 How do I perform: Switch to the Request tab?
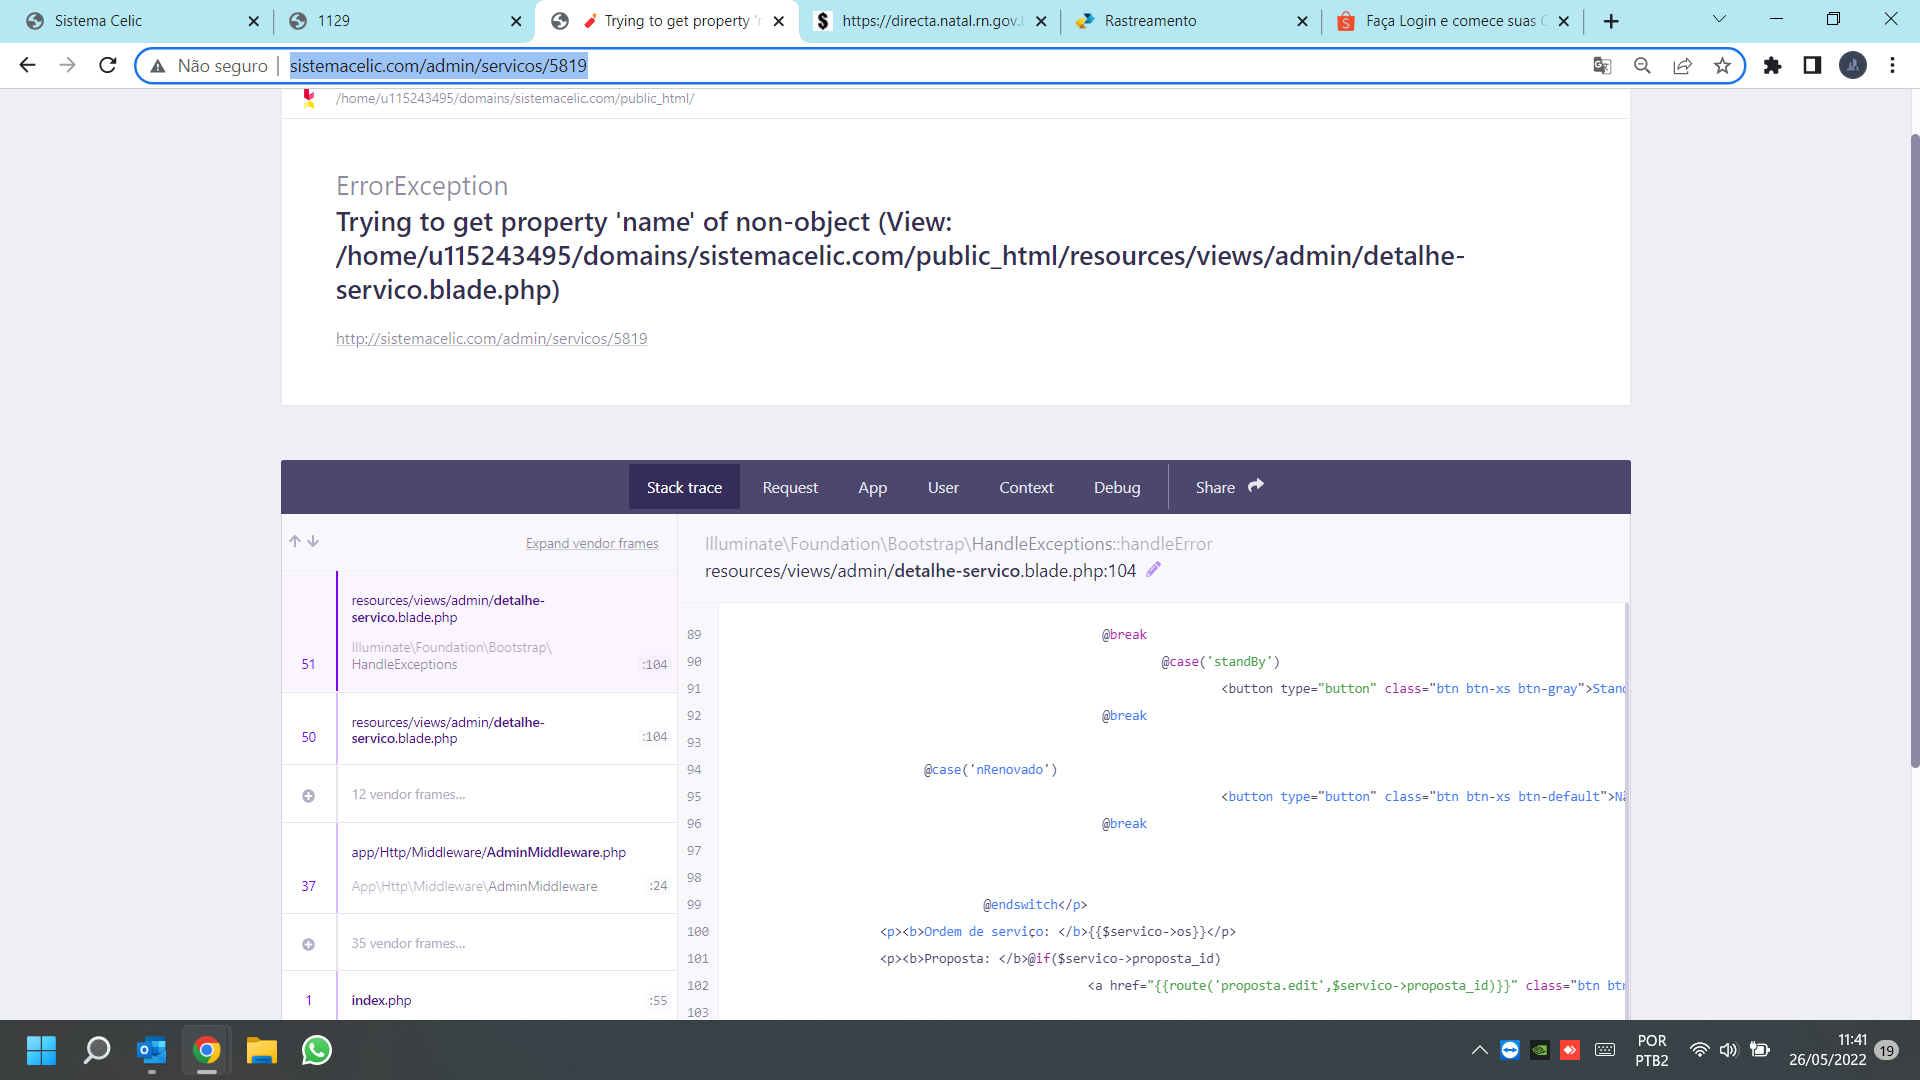pos(790,487)
